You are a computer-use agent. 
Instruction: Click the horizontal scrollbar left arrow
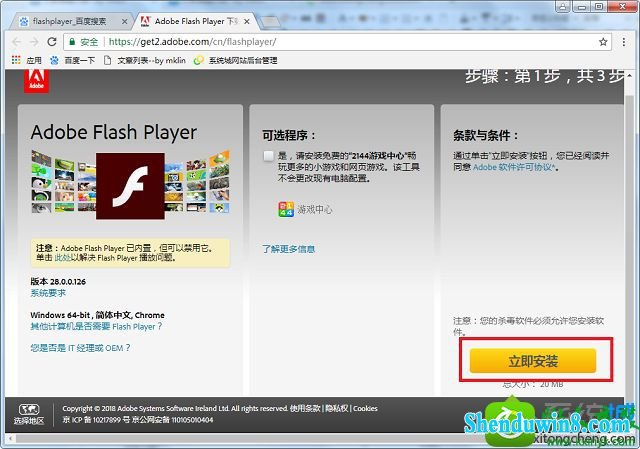point(10,439)
